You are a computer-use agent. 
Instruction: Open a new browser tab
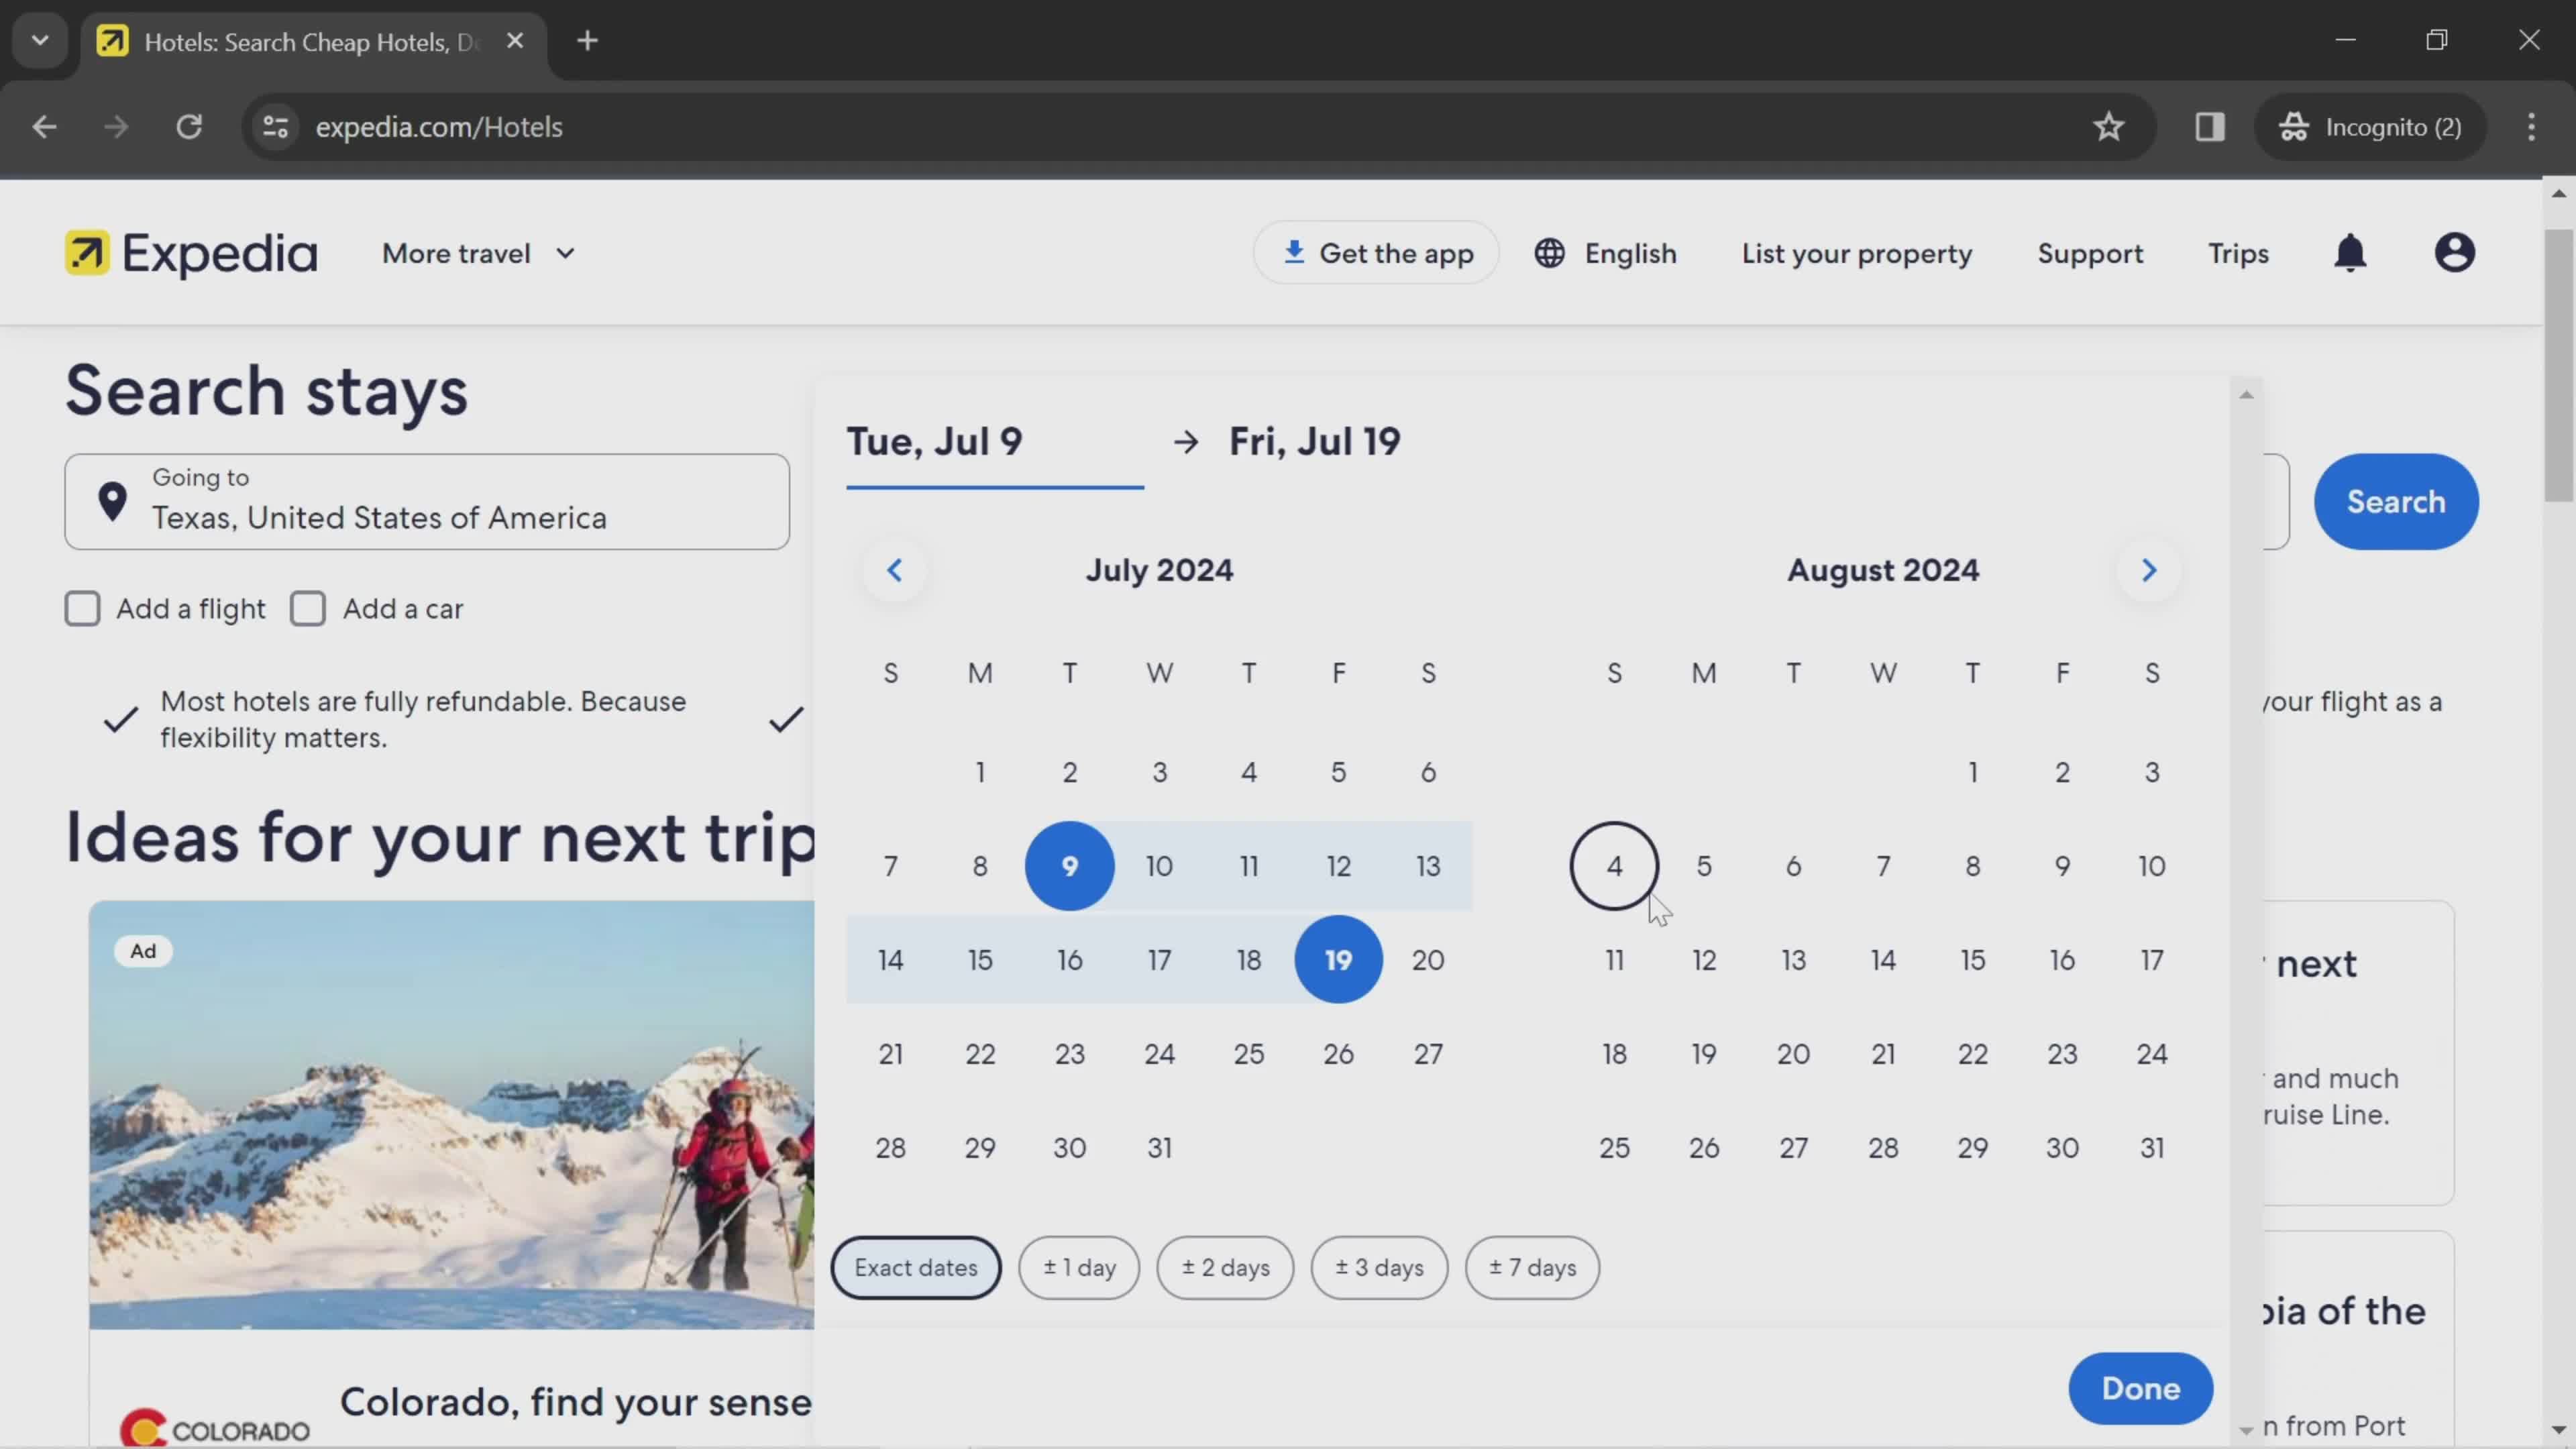[588, 41]
